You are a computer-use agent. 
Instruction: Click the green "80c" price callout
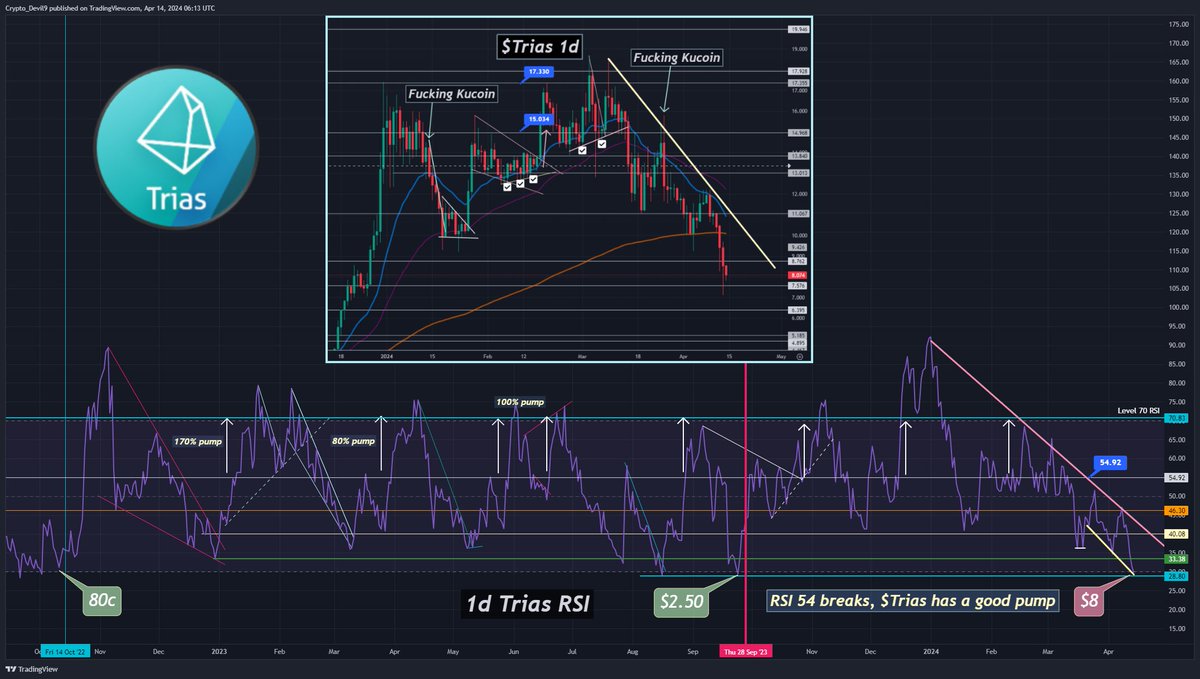point(104,603)
